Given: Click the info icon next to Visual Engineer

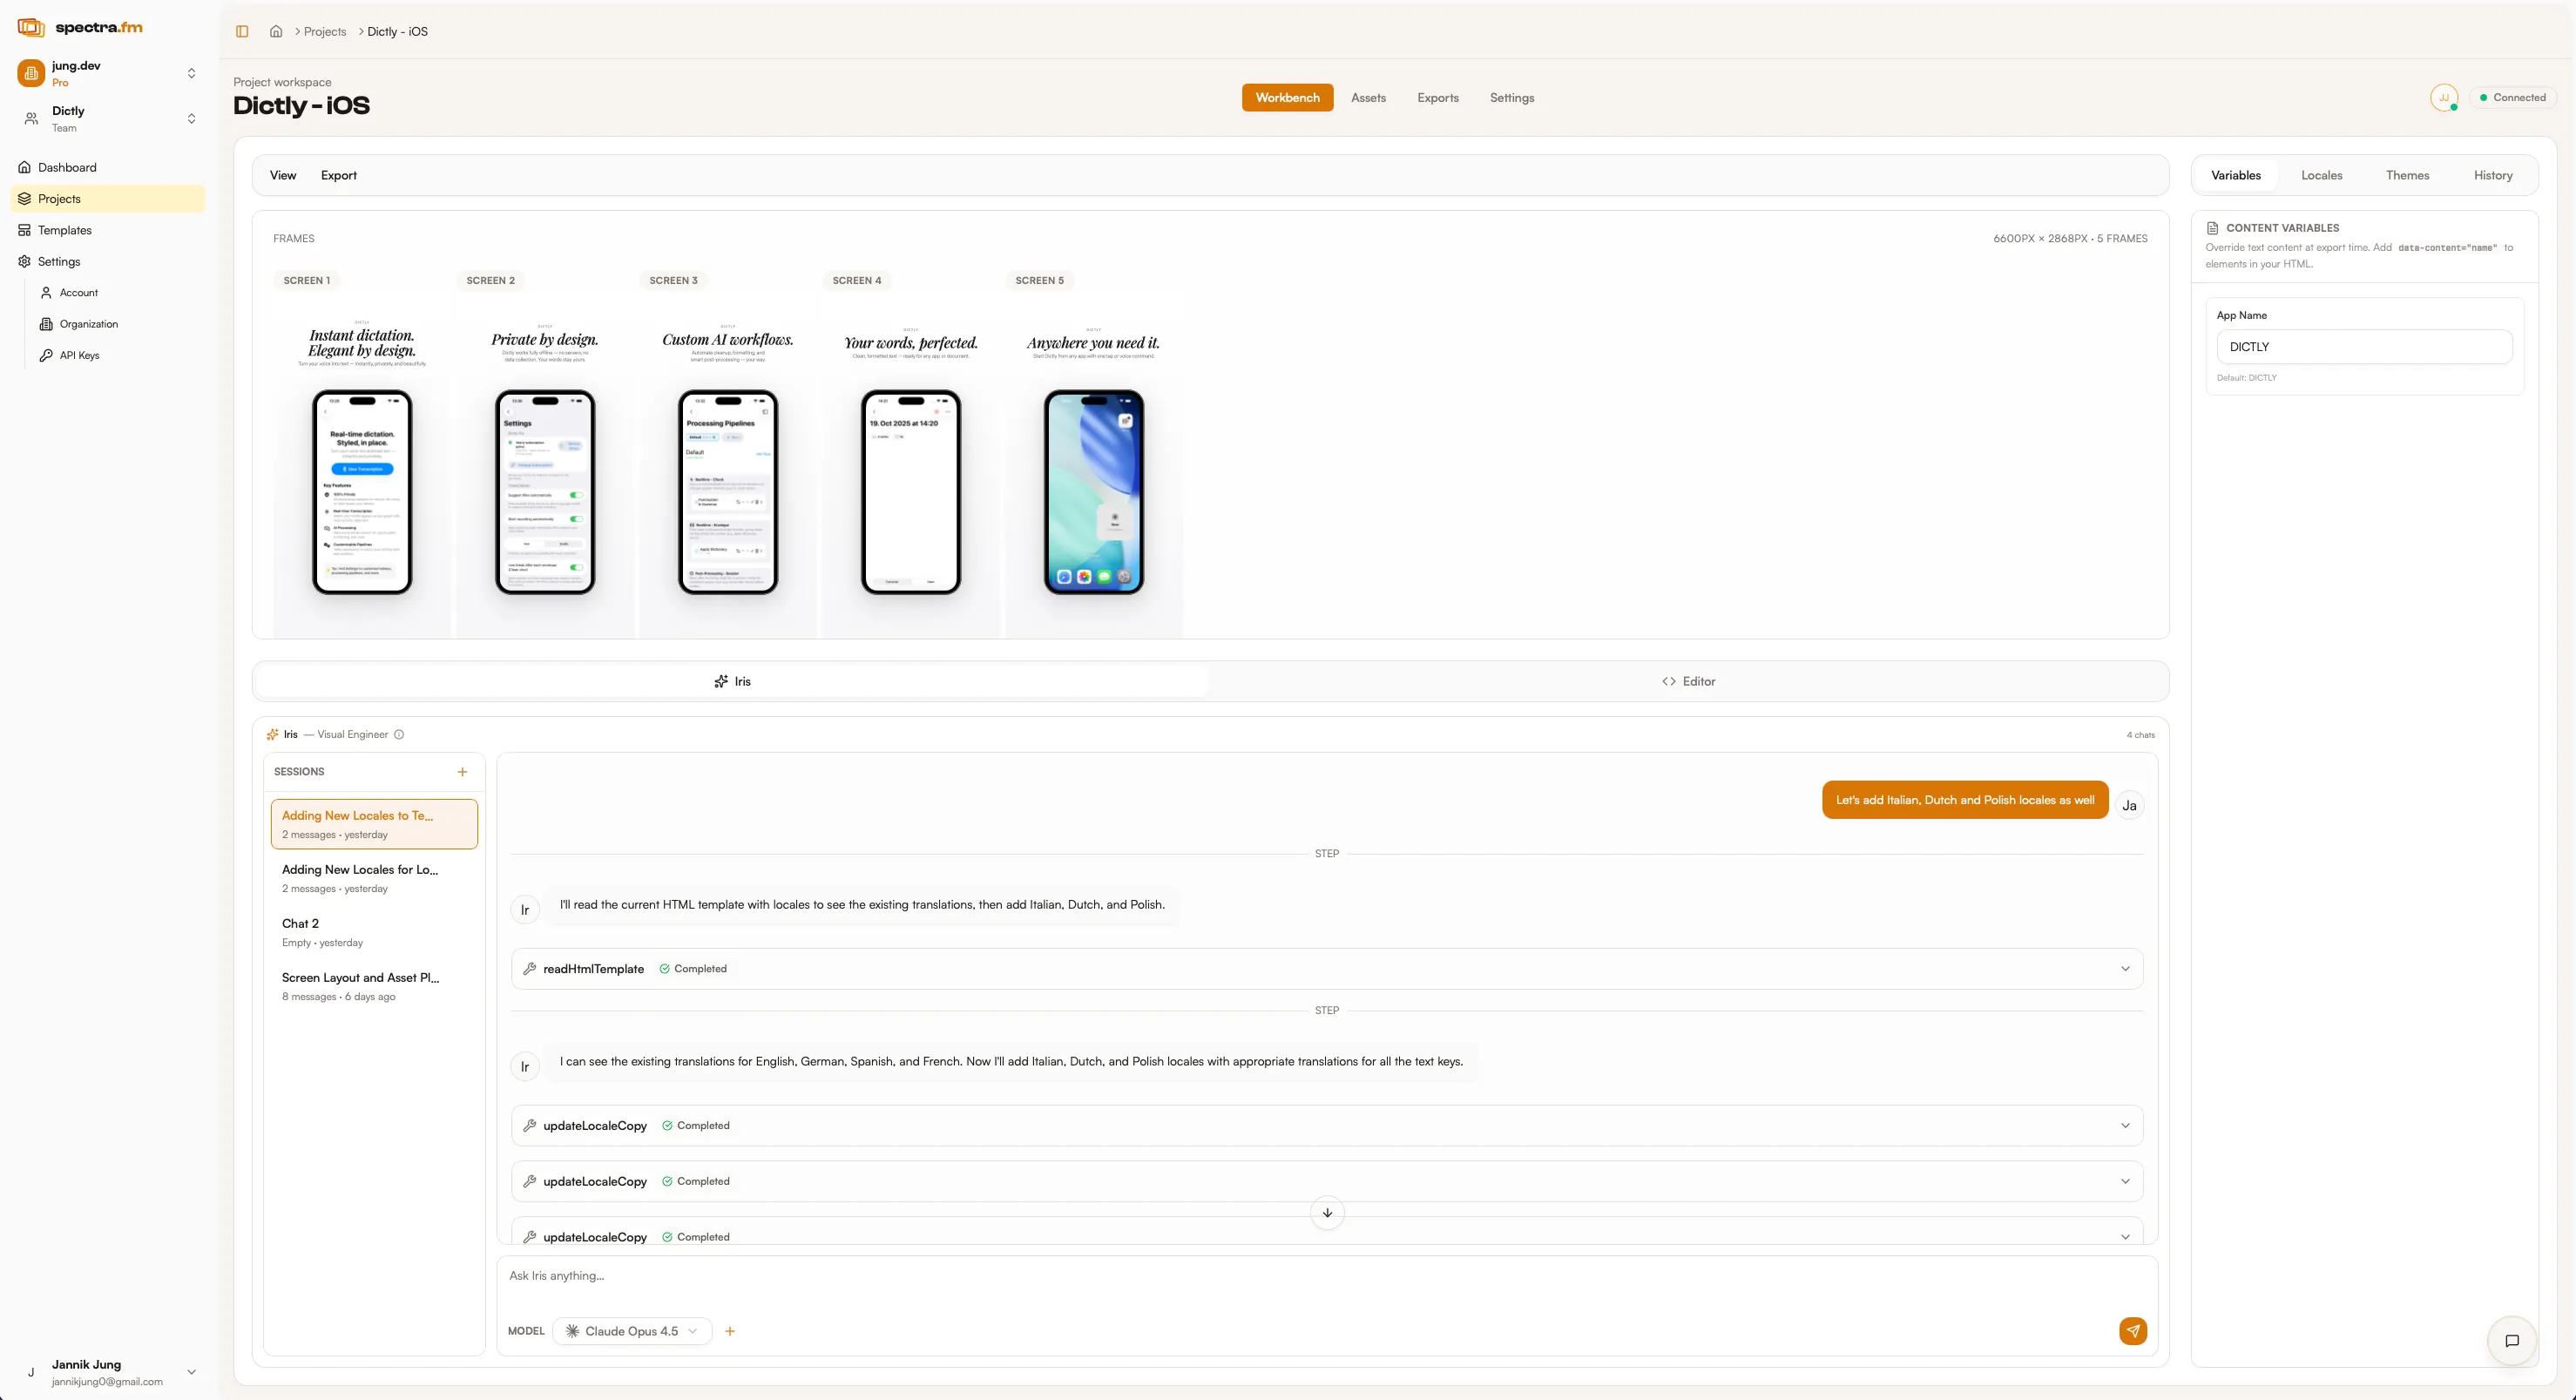Looking at the screenshot, I should (x=399, y=735).
